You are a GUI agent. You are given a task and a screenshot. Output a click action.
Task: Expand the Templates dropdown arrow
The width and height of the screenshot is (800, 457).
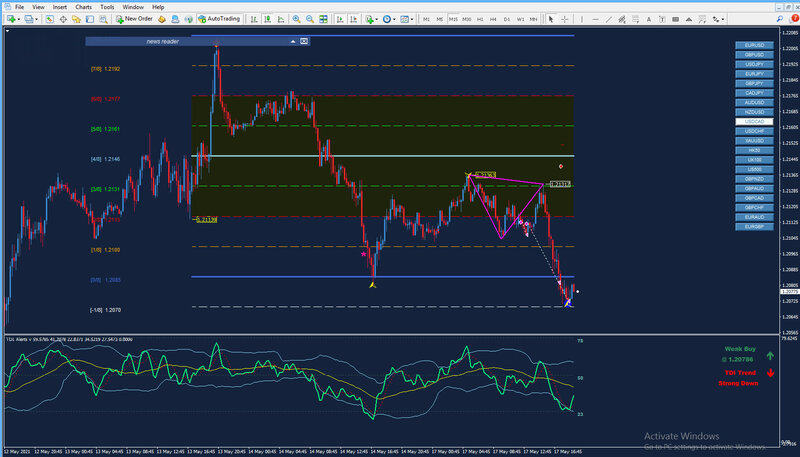click(x=412, y=19)
